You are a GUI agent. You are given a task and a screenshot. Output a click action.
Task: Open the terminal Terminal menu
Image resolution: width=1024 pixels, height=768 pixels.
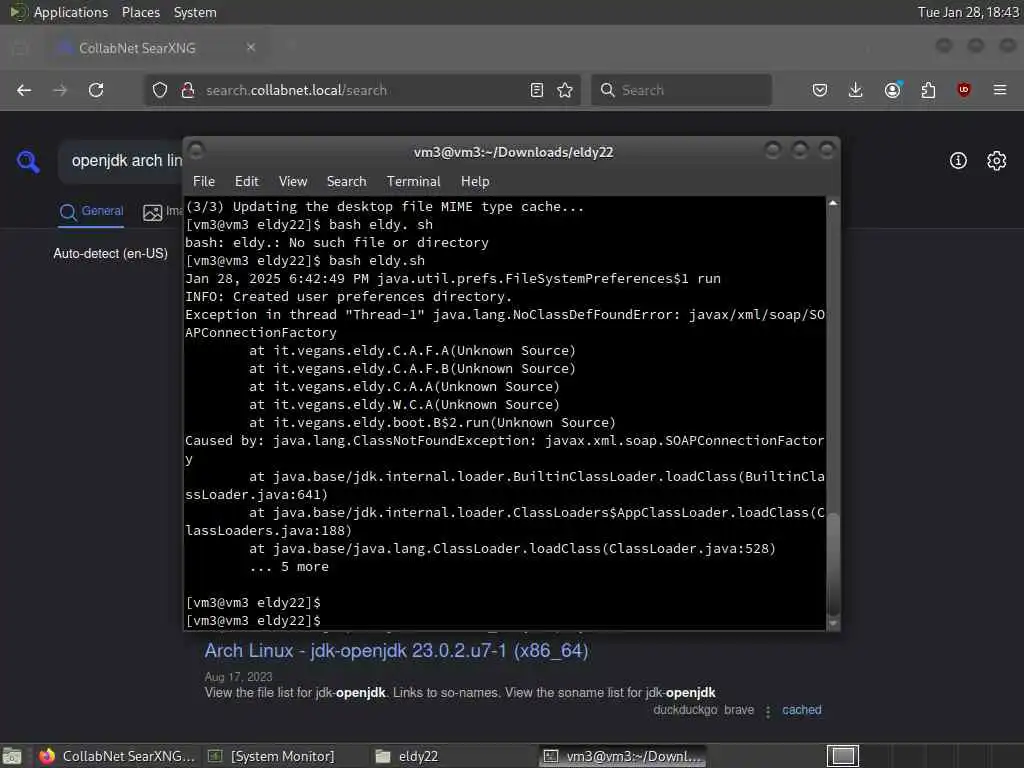coord(413,182)
